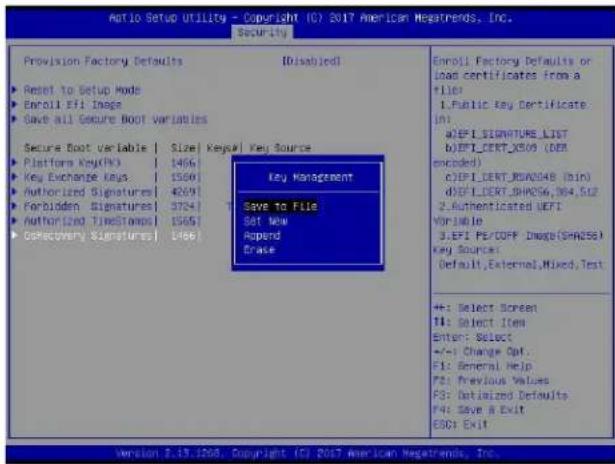
Task: Open the Authorized TimeStamps entry
Action: 88,221
